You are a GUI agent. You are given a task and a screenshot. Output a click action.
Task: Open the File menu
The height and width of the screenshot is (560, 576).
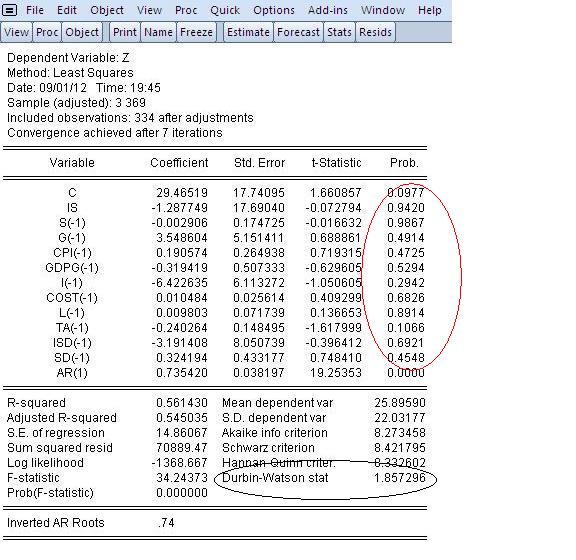pyautogui.click(x=35, y=10)
